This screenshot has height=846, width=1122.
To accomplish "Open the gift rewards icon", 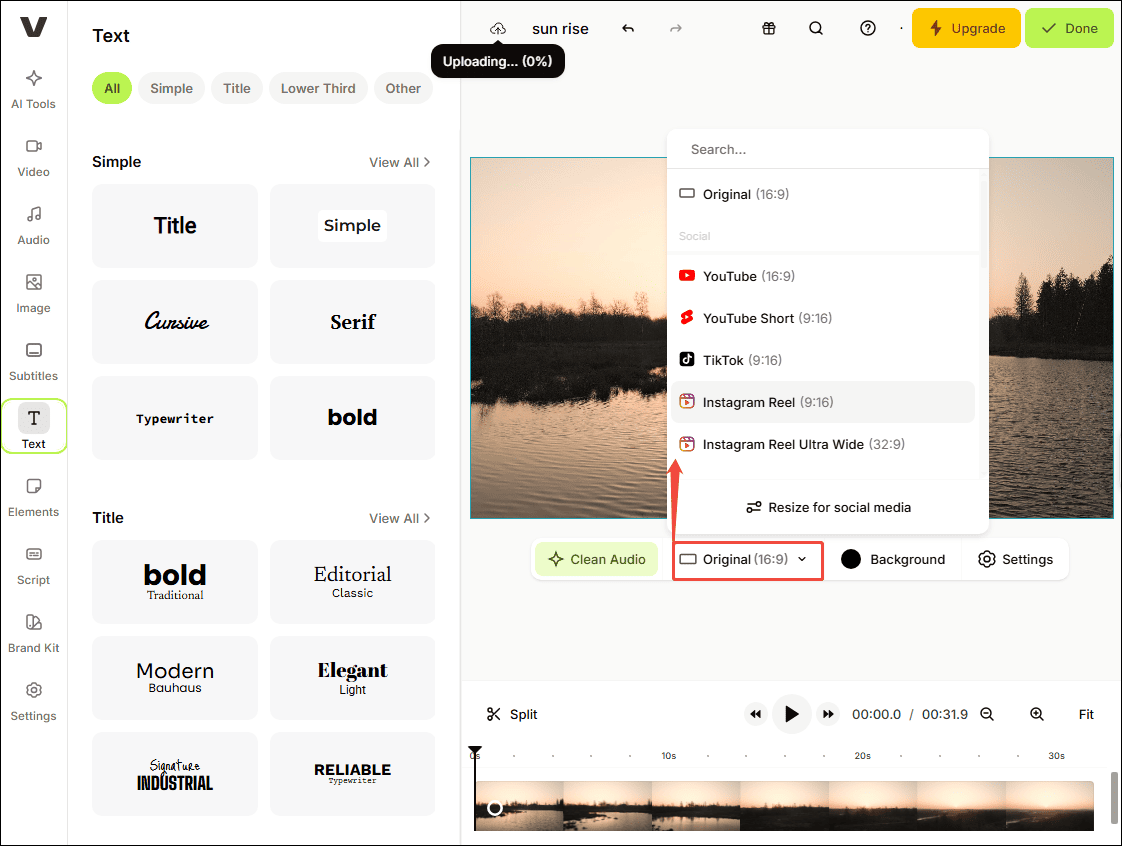I will tap(769, 29).
